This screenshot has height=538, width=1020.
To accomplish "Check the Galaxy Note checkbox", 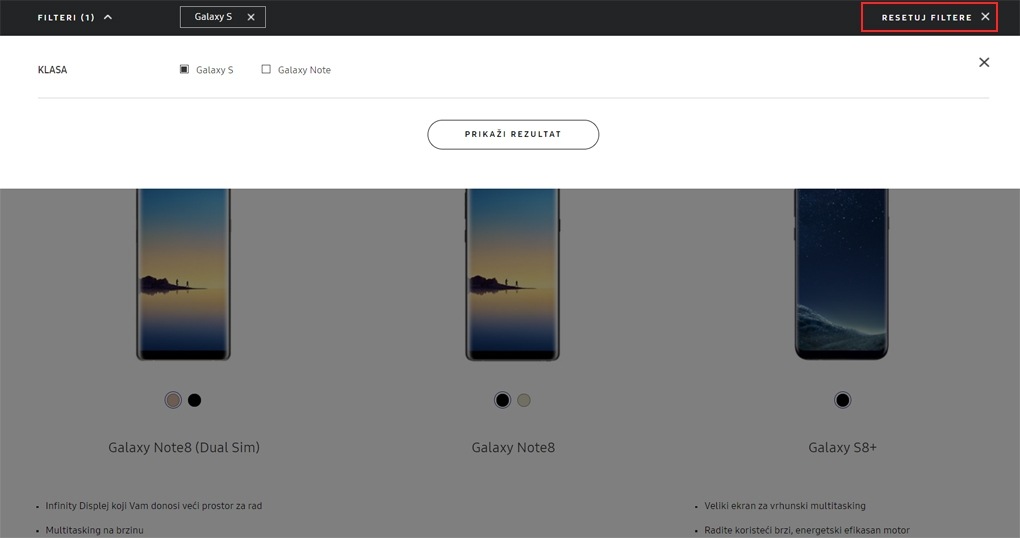I will click(x=266, y=69).
